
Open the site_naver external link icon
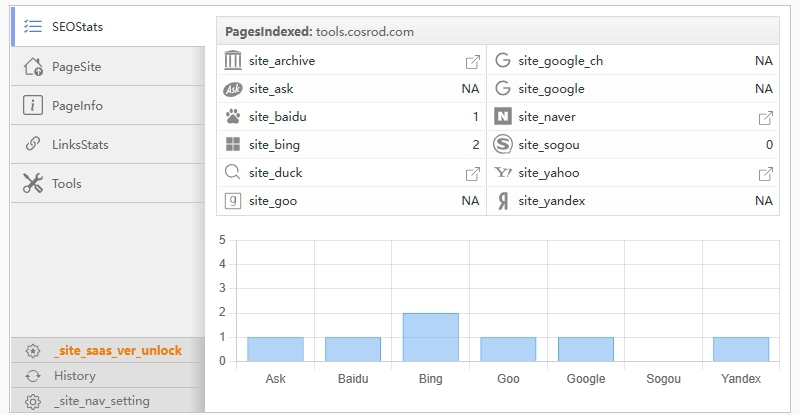click(765, 117)
